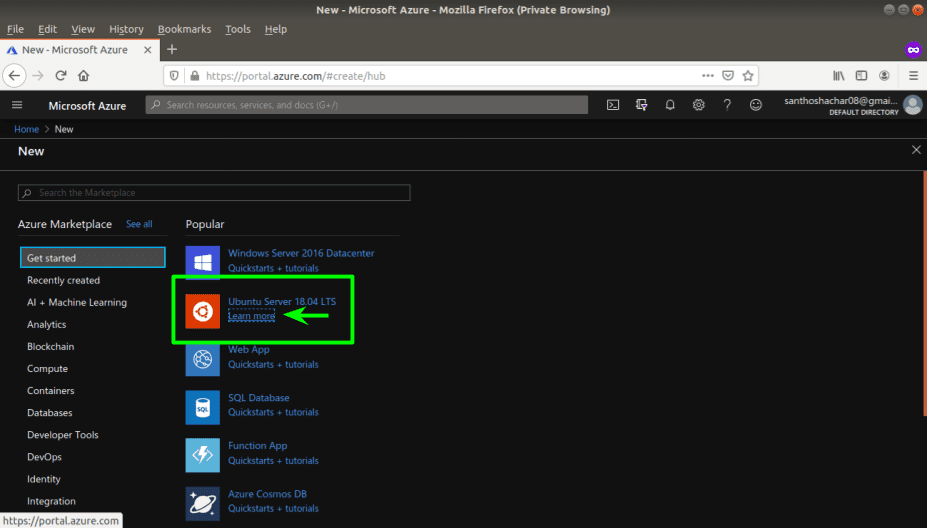
Task: Open the Web App link
Action: 249,349
